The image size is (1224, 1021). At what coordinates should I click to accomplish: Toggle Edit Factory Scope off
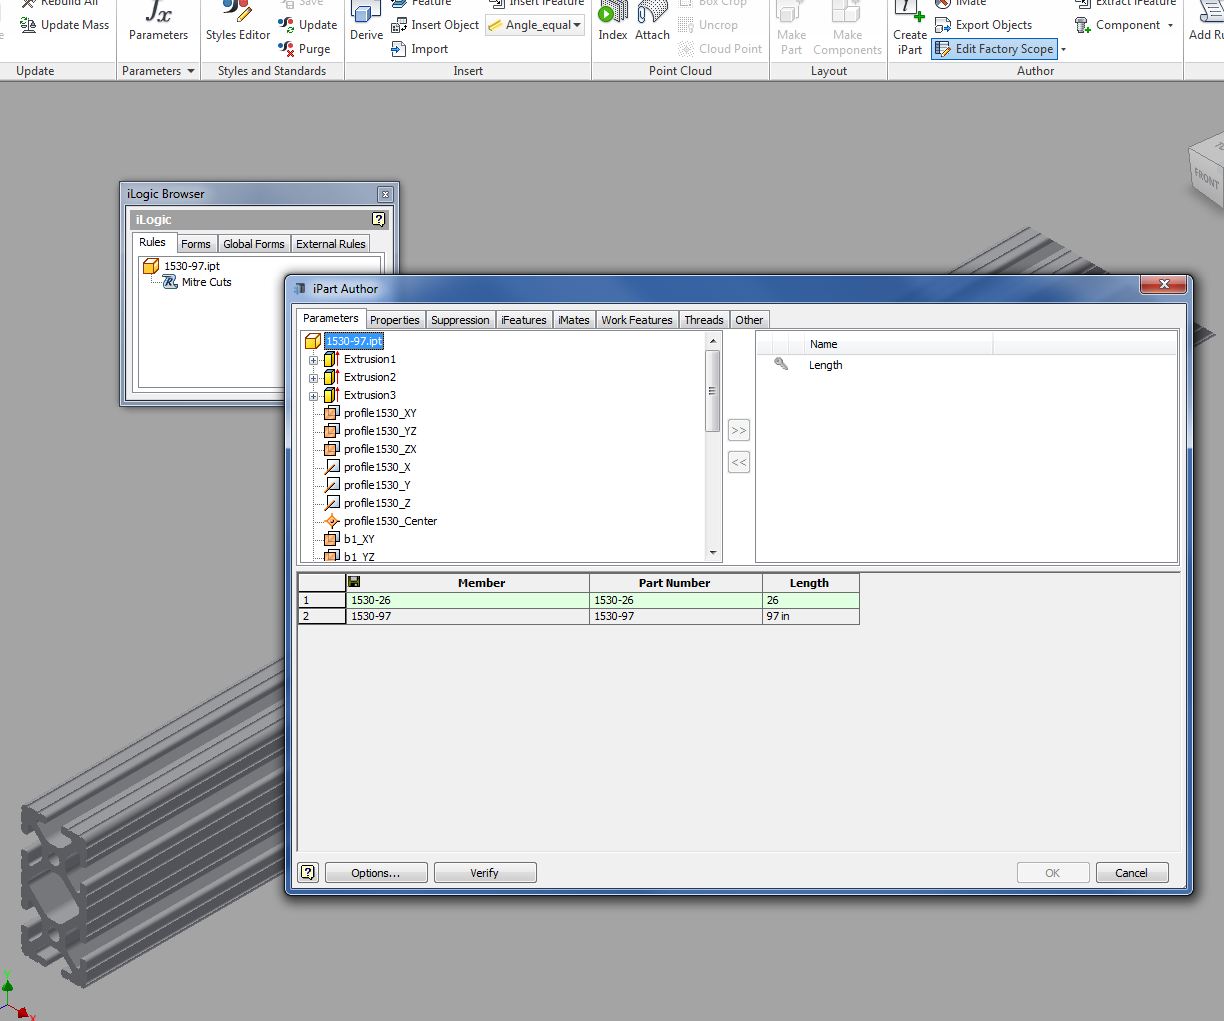tap(994, 48)
